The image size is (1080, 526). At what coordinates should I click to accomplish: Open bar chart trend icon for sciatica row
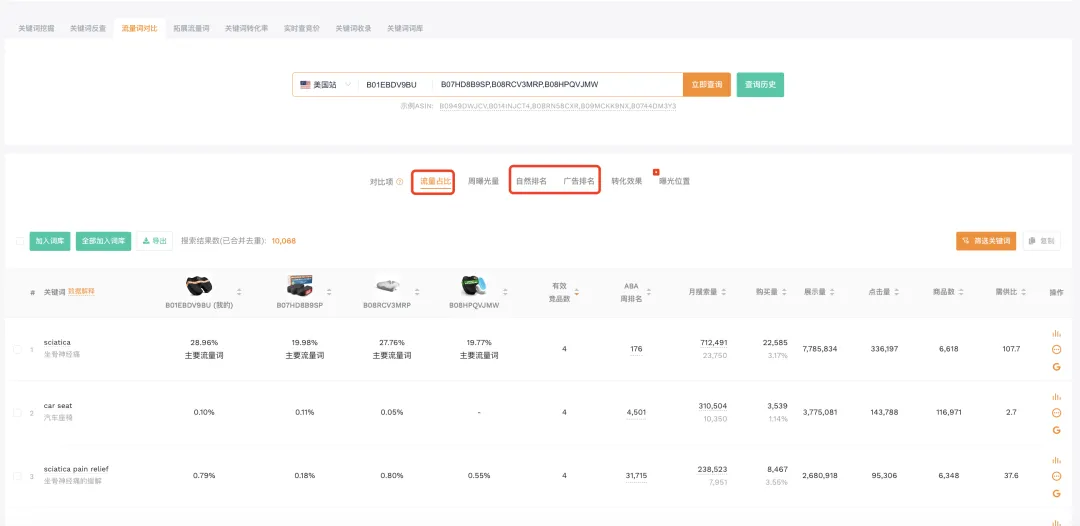[x=1056, y=333]
